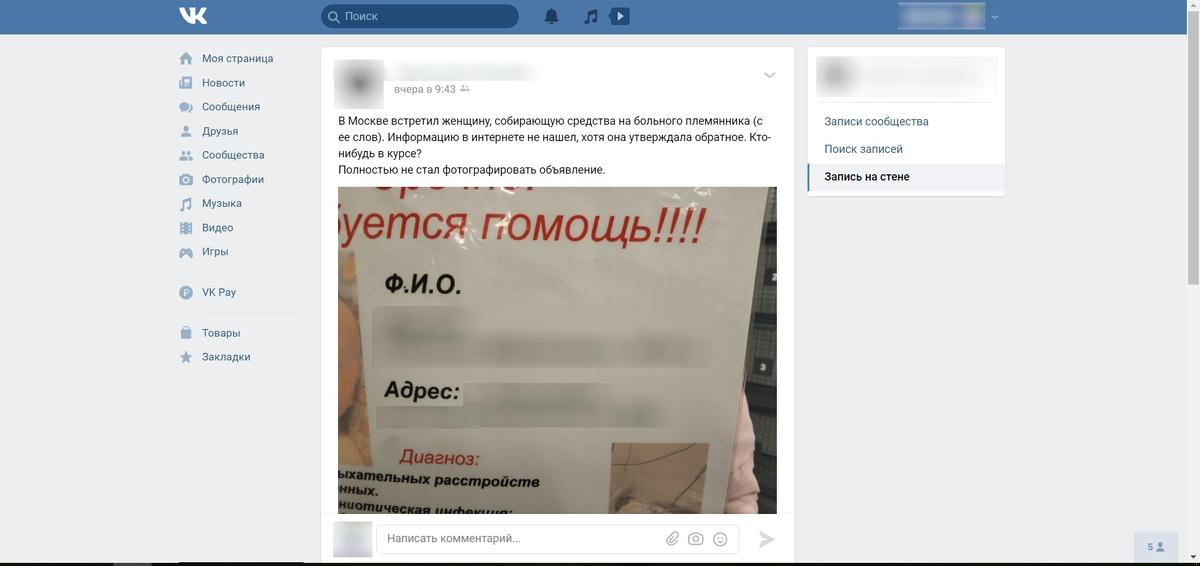1200x566 pixels.
Task: Expand post options chevron menu
Action: click(x=769, y=75)
